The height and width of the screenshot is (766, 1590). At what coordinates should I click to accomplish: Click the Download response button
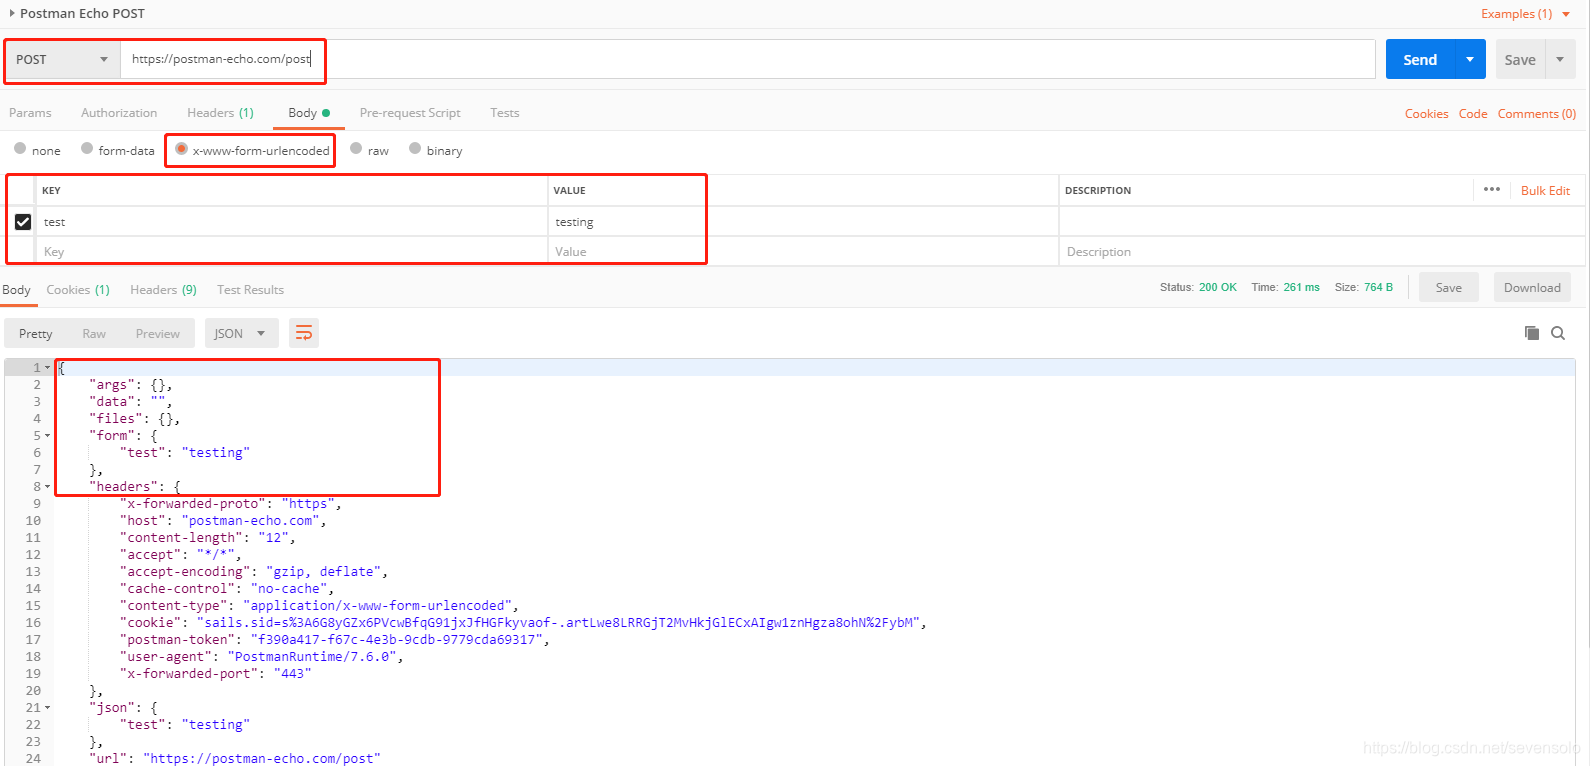[x=1532, y=288]
